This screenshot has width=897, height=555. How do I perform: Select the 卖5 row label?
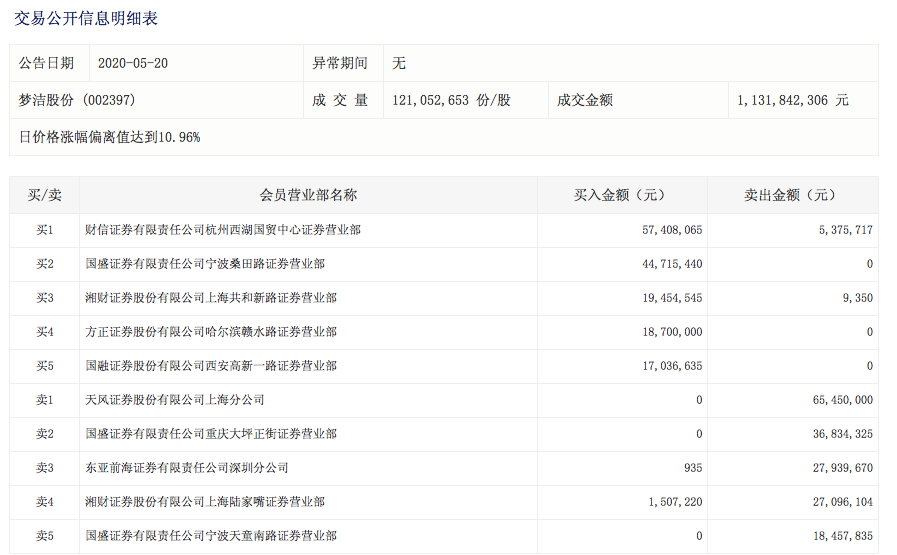[x=45, y=536]
